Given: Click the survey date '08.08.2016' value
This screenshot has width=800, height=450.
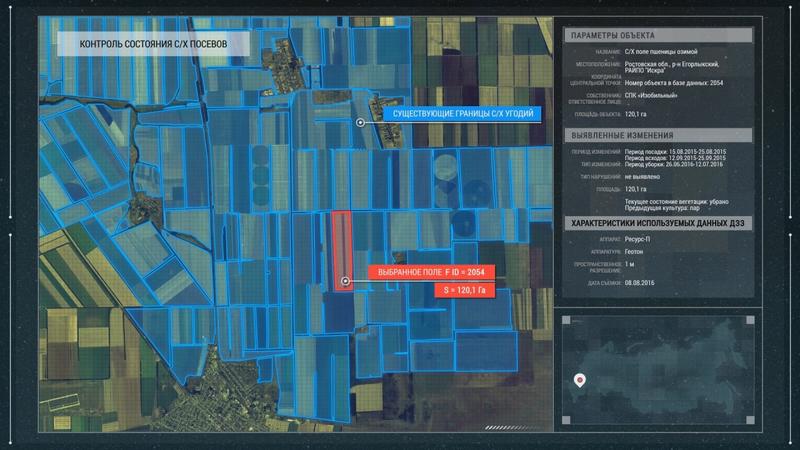Looking at the screenshot, I should [x=642, y=283].
